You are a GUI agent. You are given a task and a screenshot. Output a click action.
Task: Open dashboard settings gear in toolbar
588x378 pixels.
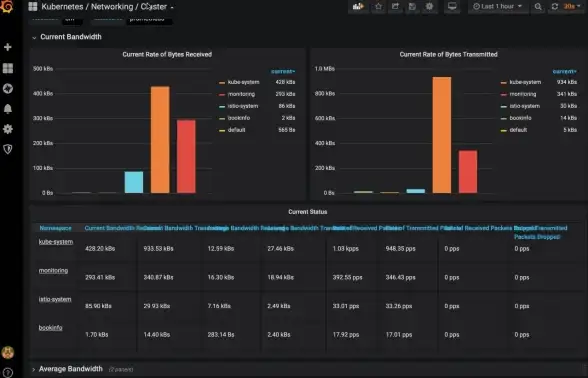[429, 6]
